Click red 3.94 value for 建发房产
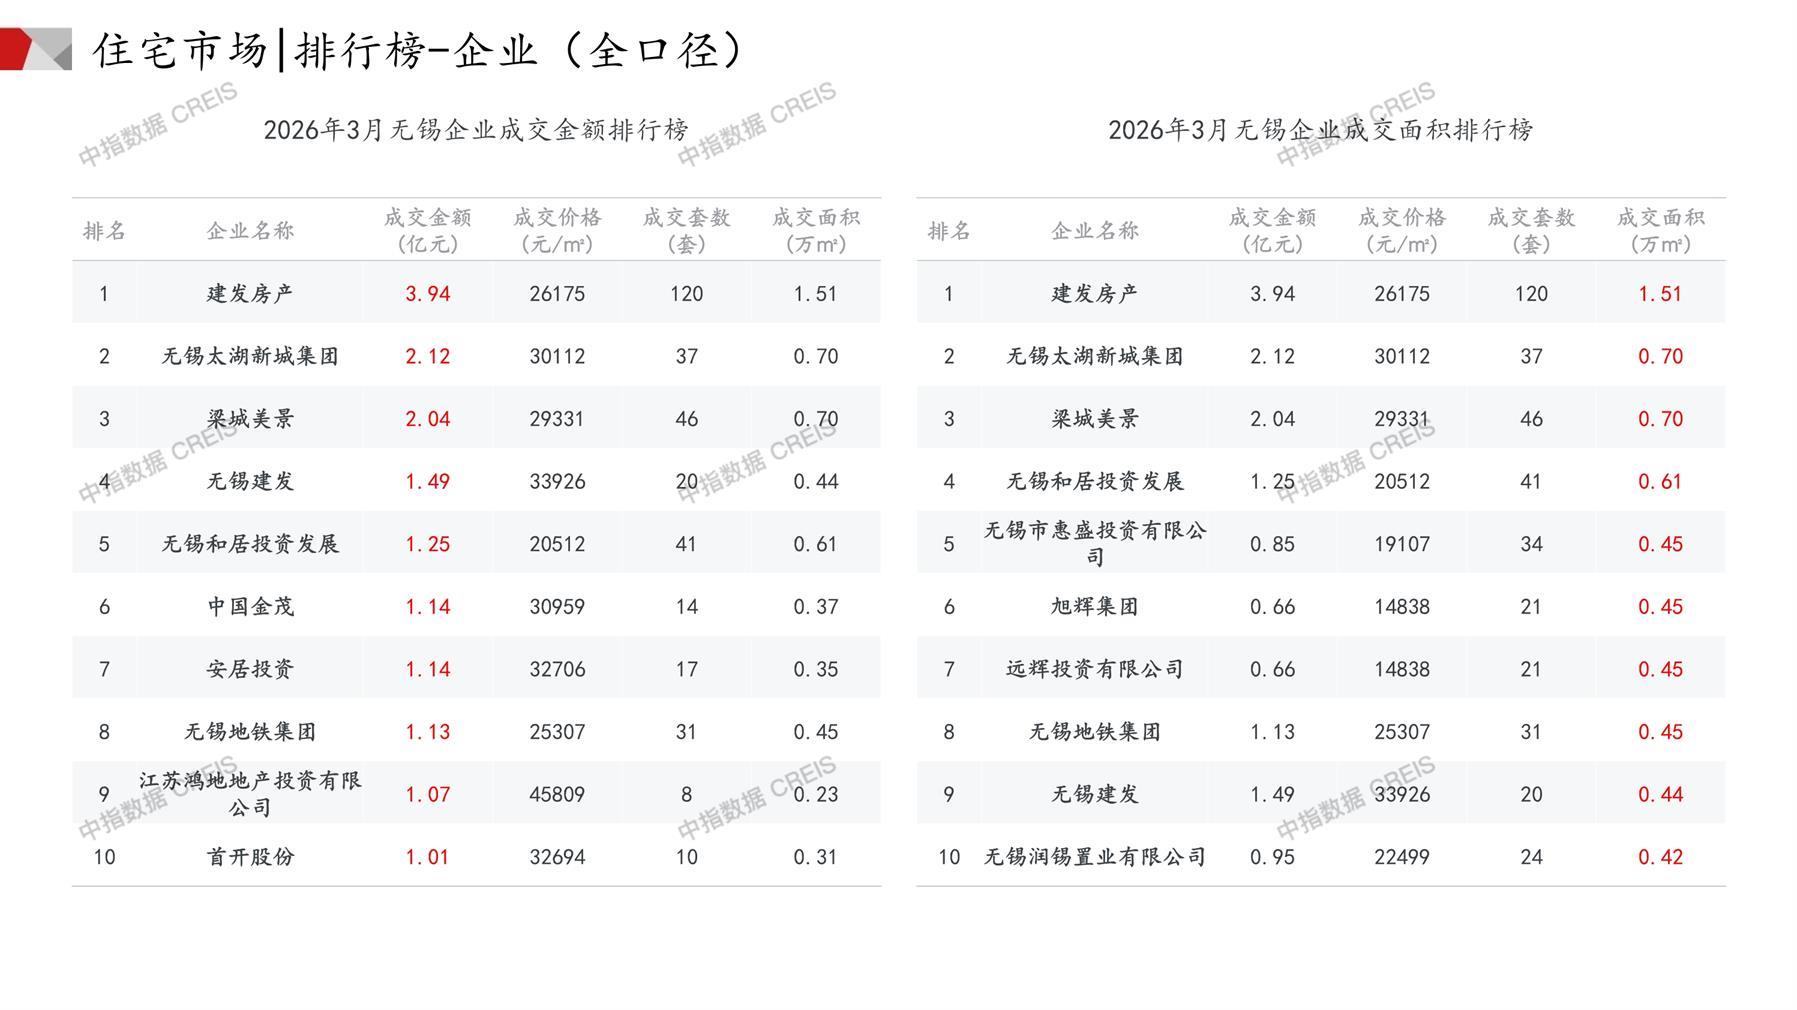The width and height of the screenshot is (1797, 1010). click(427, 294)
